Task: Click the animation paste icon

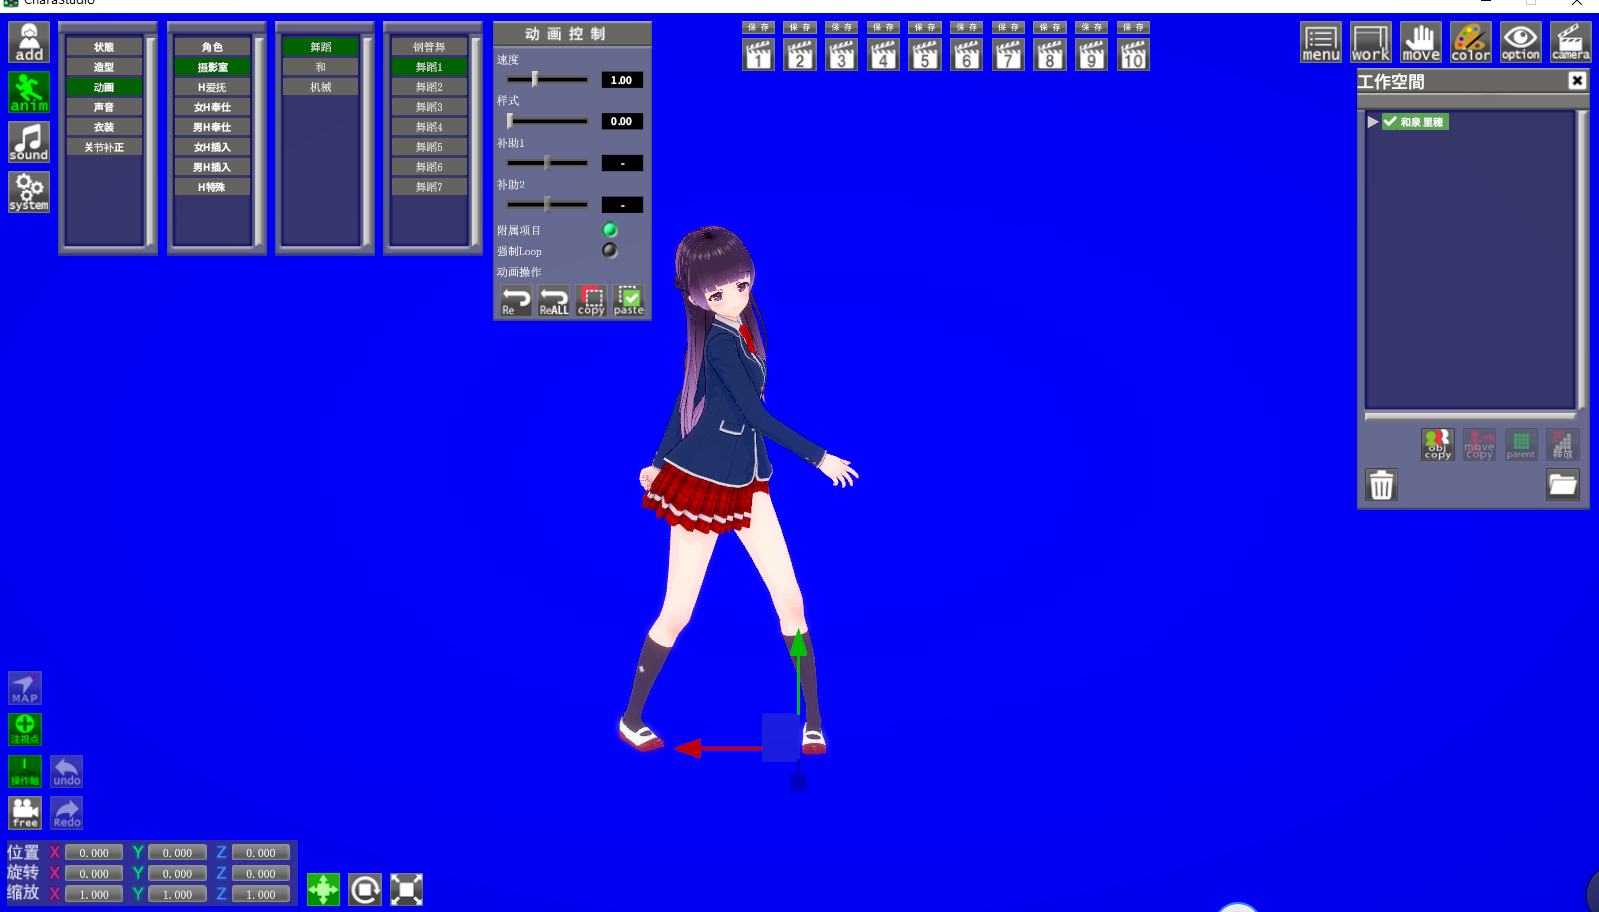Action: pos(629,301)
